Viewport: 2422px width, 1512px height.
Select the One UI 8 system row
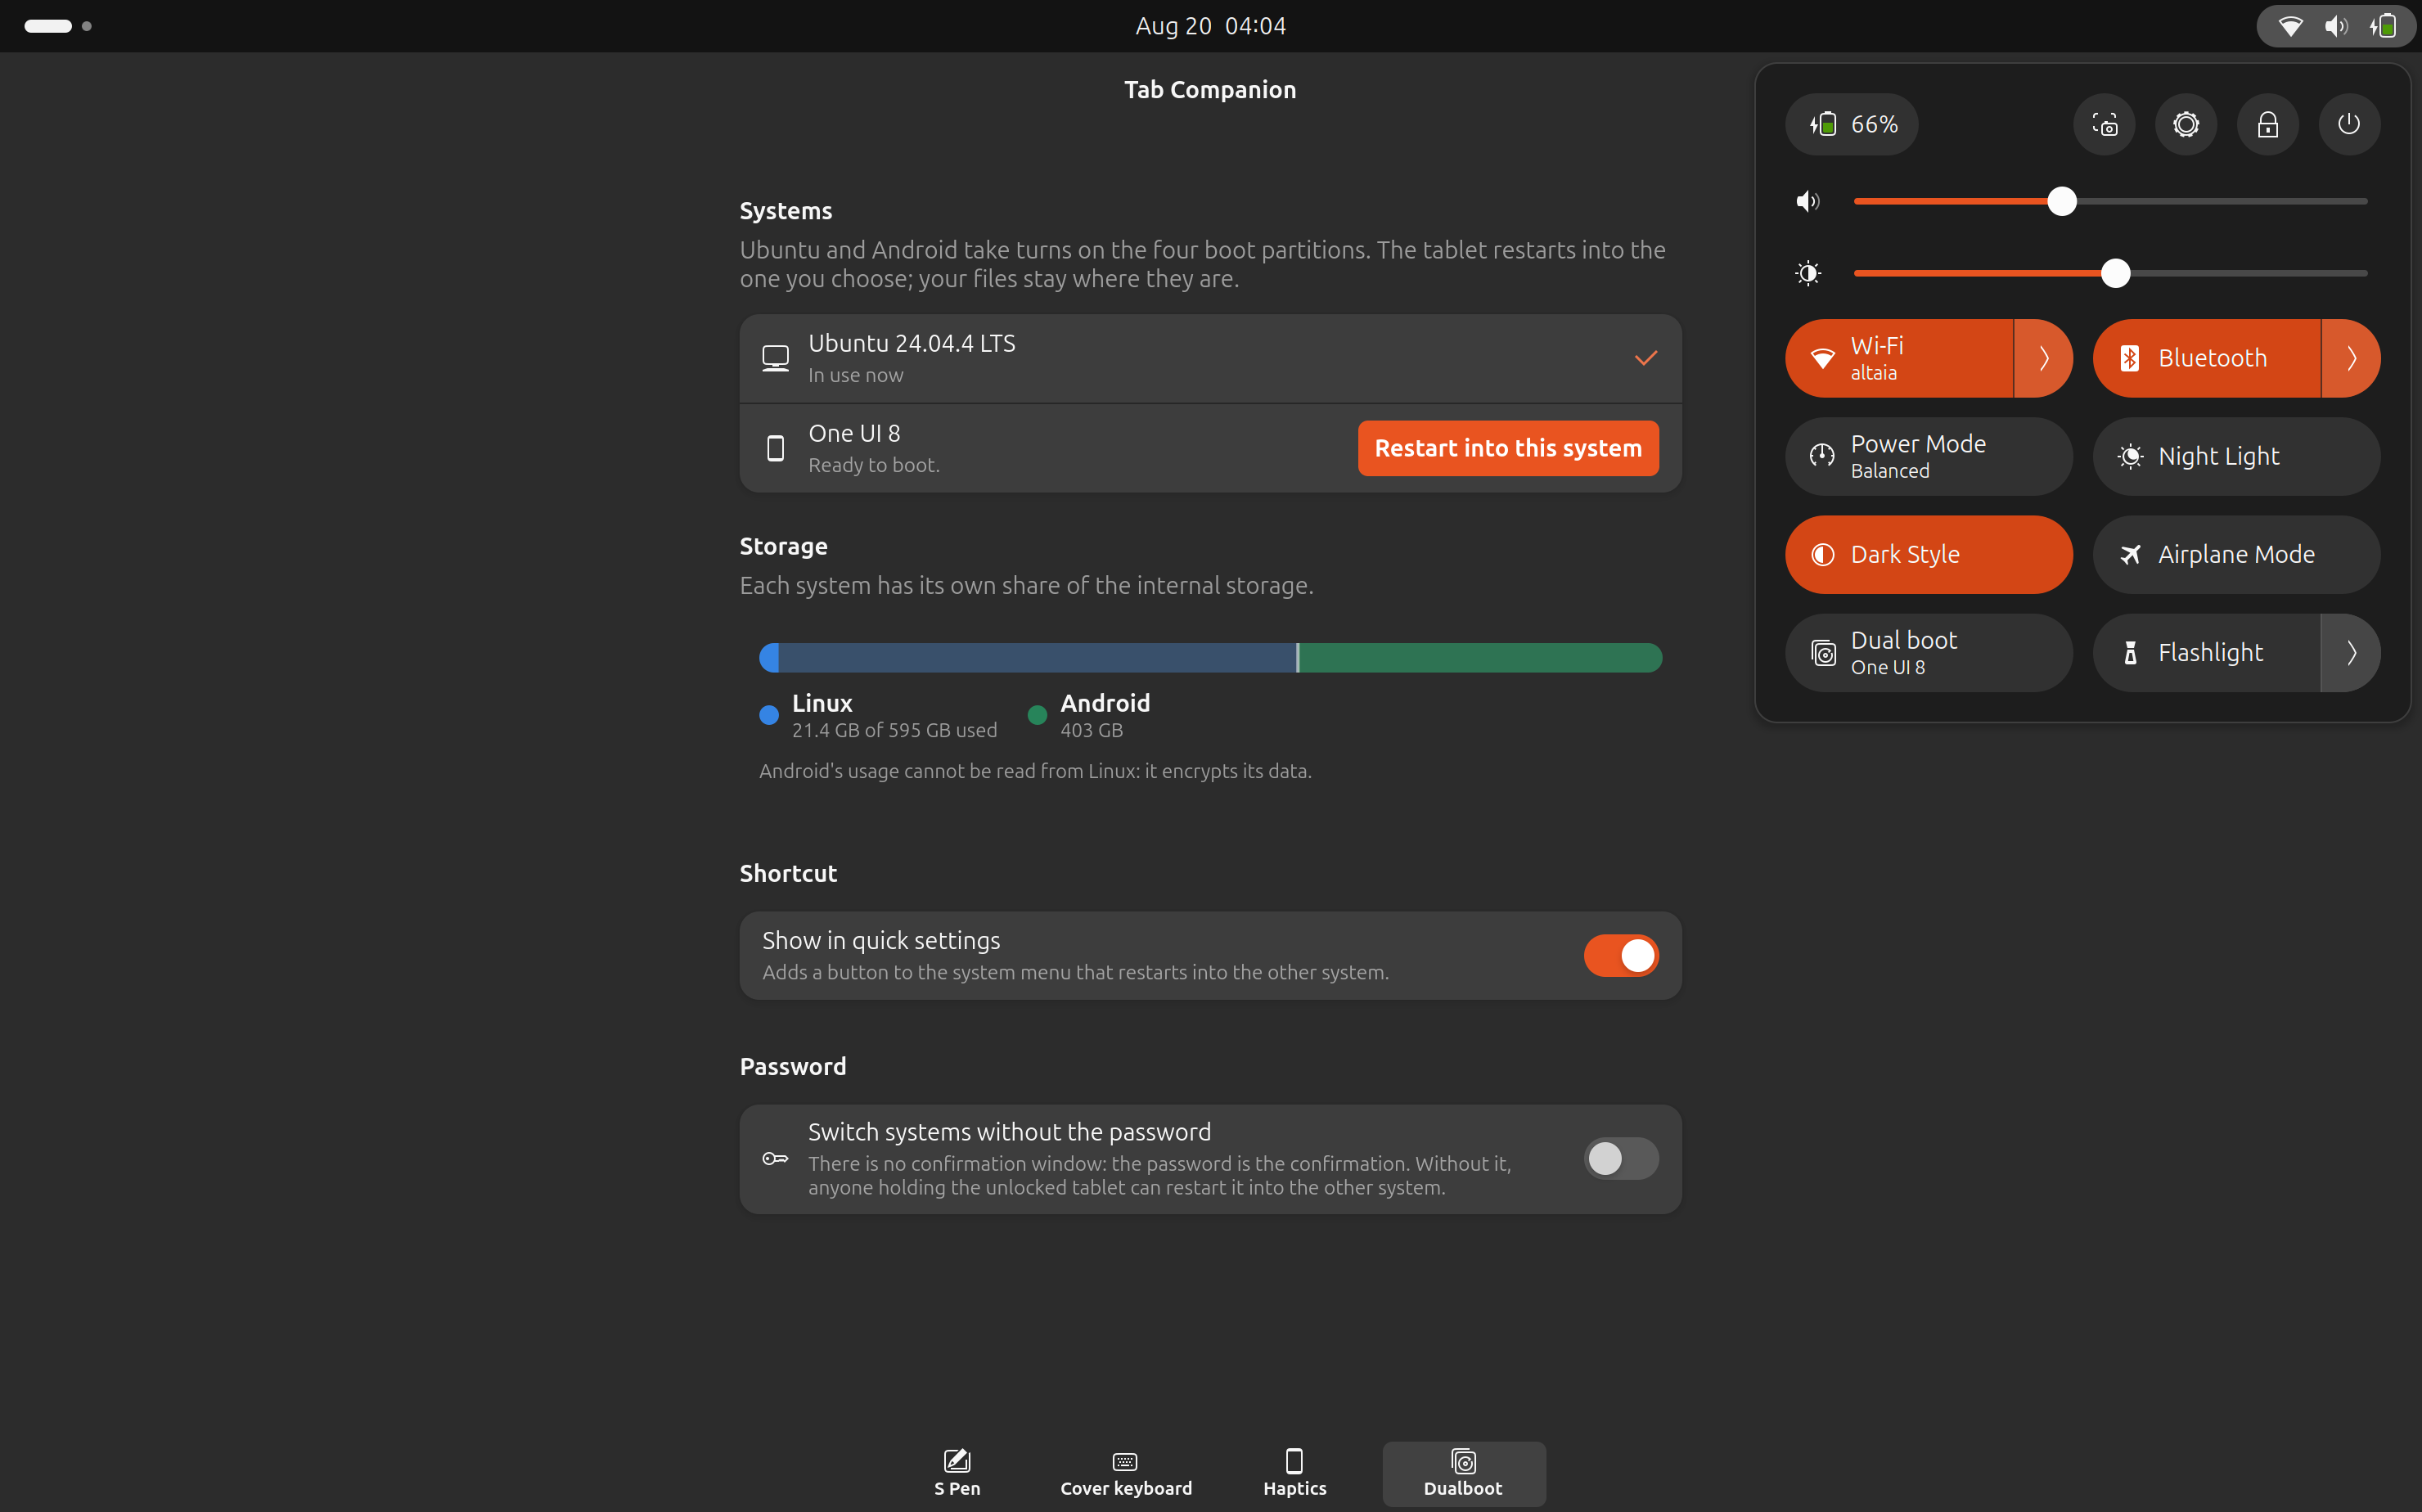1210,448
